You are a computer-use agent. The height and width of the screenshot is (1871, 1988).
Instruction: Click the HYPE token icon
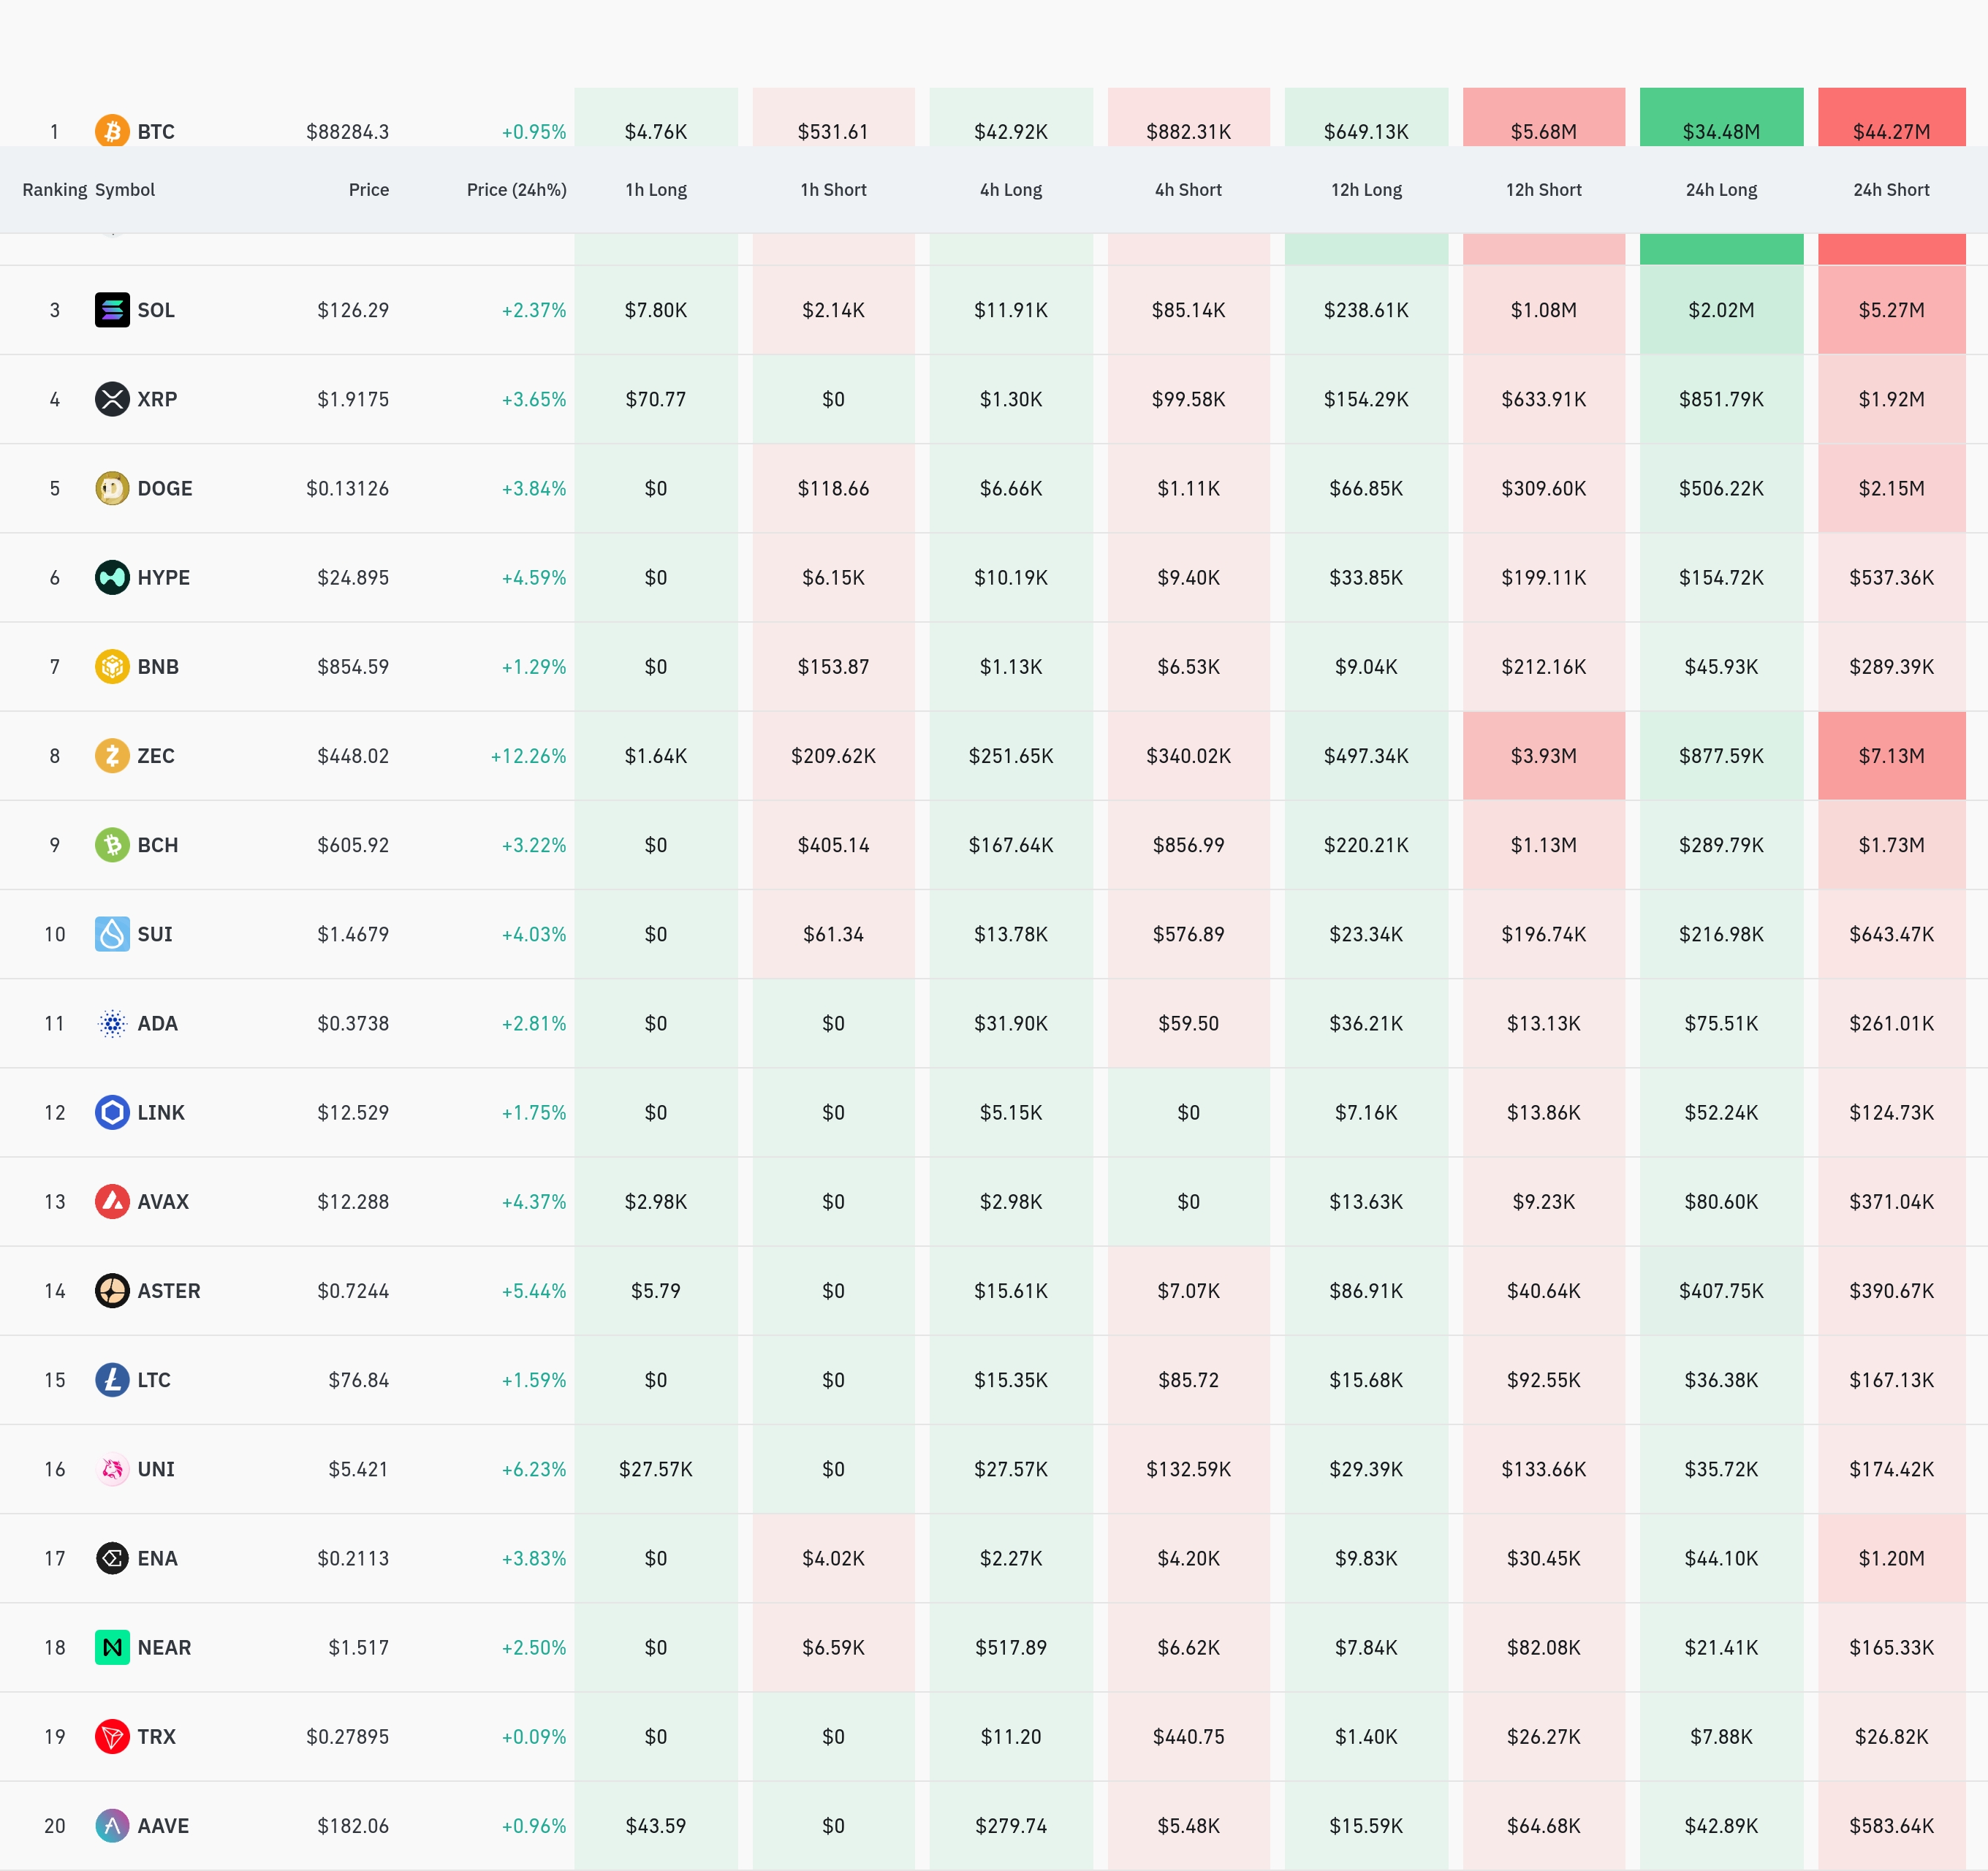click(x=112, y=577)
